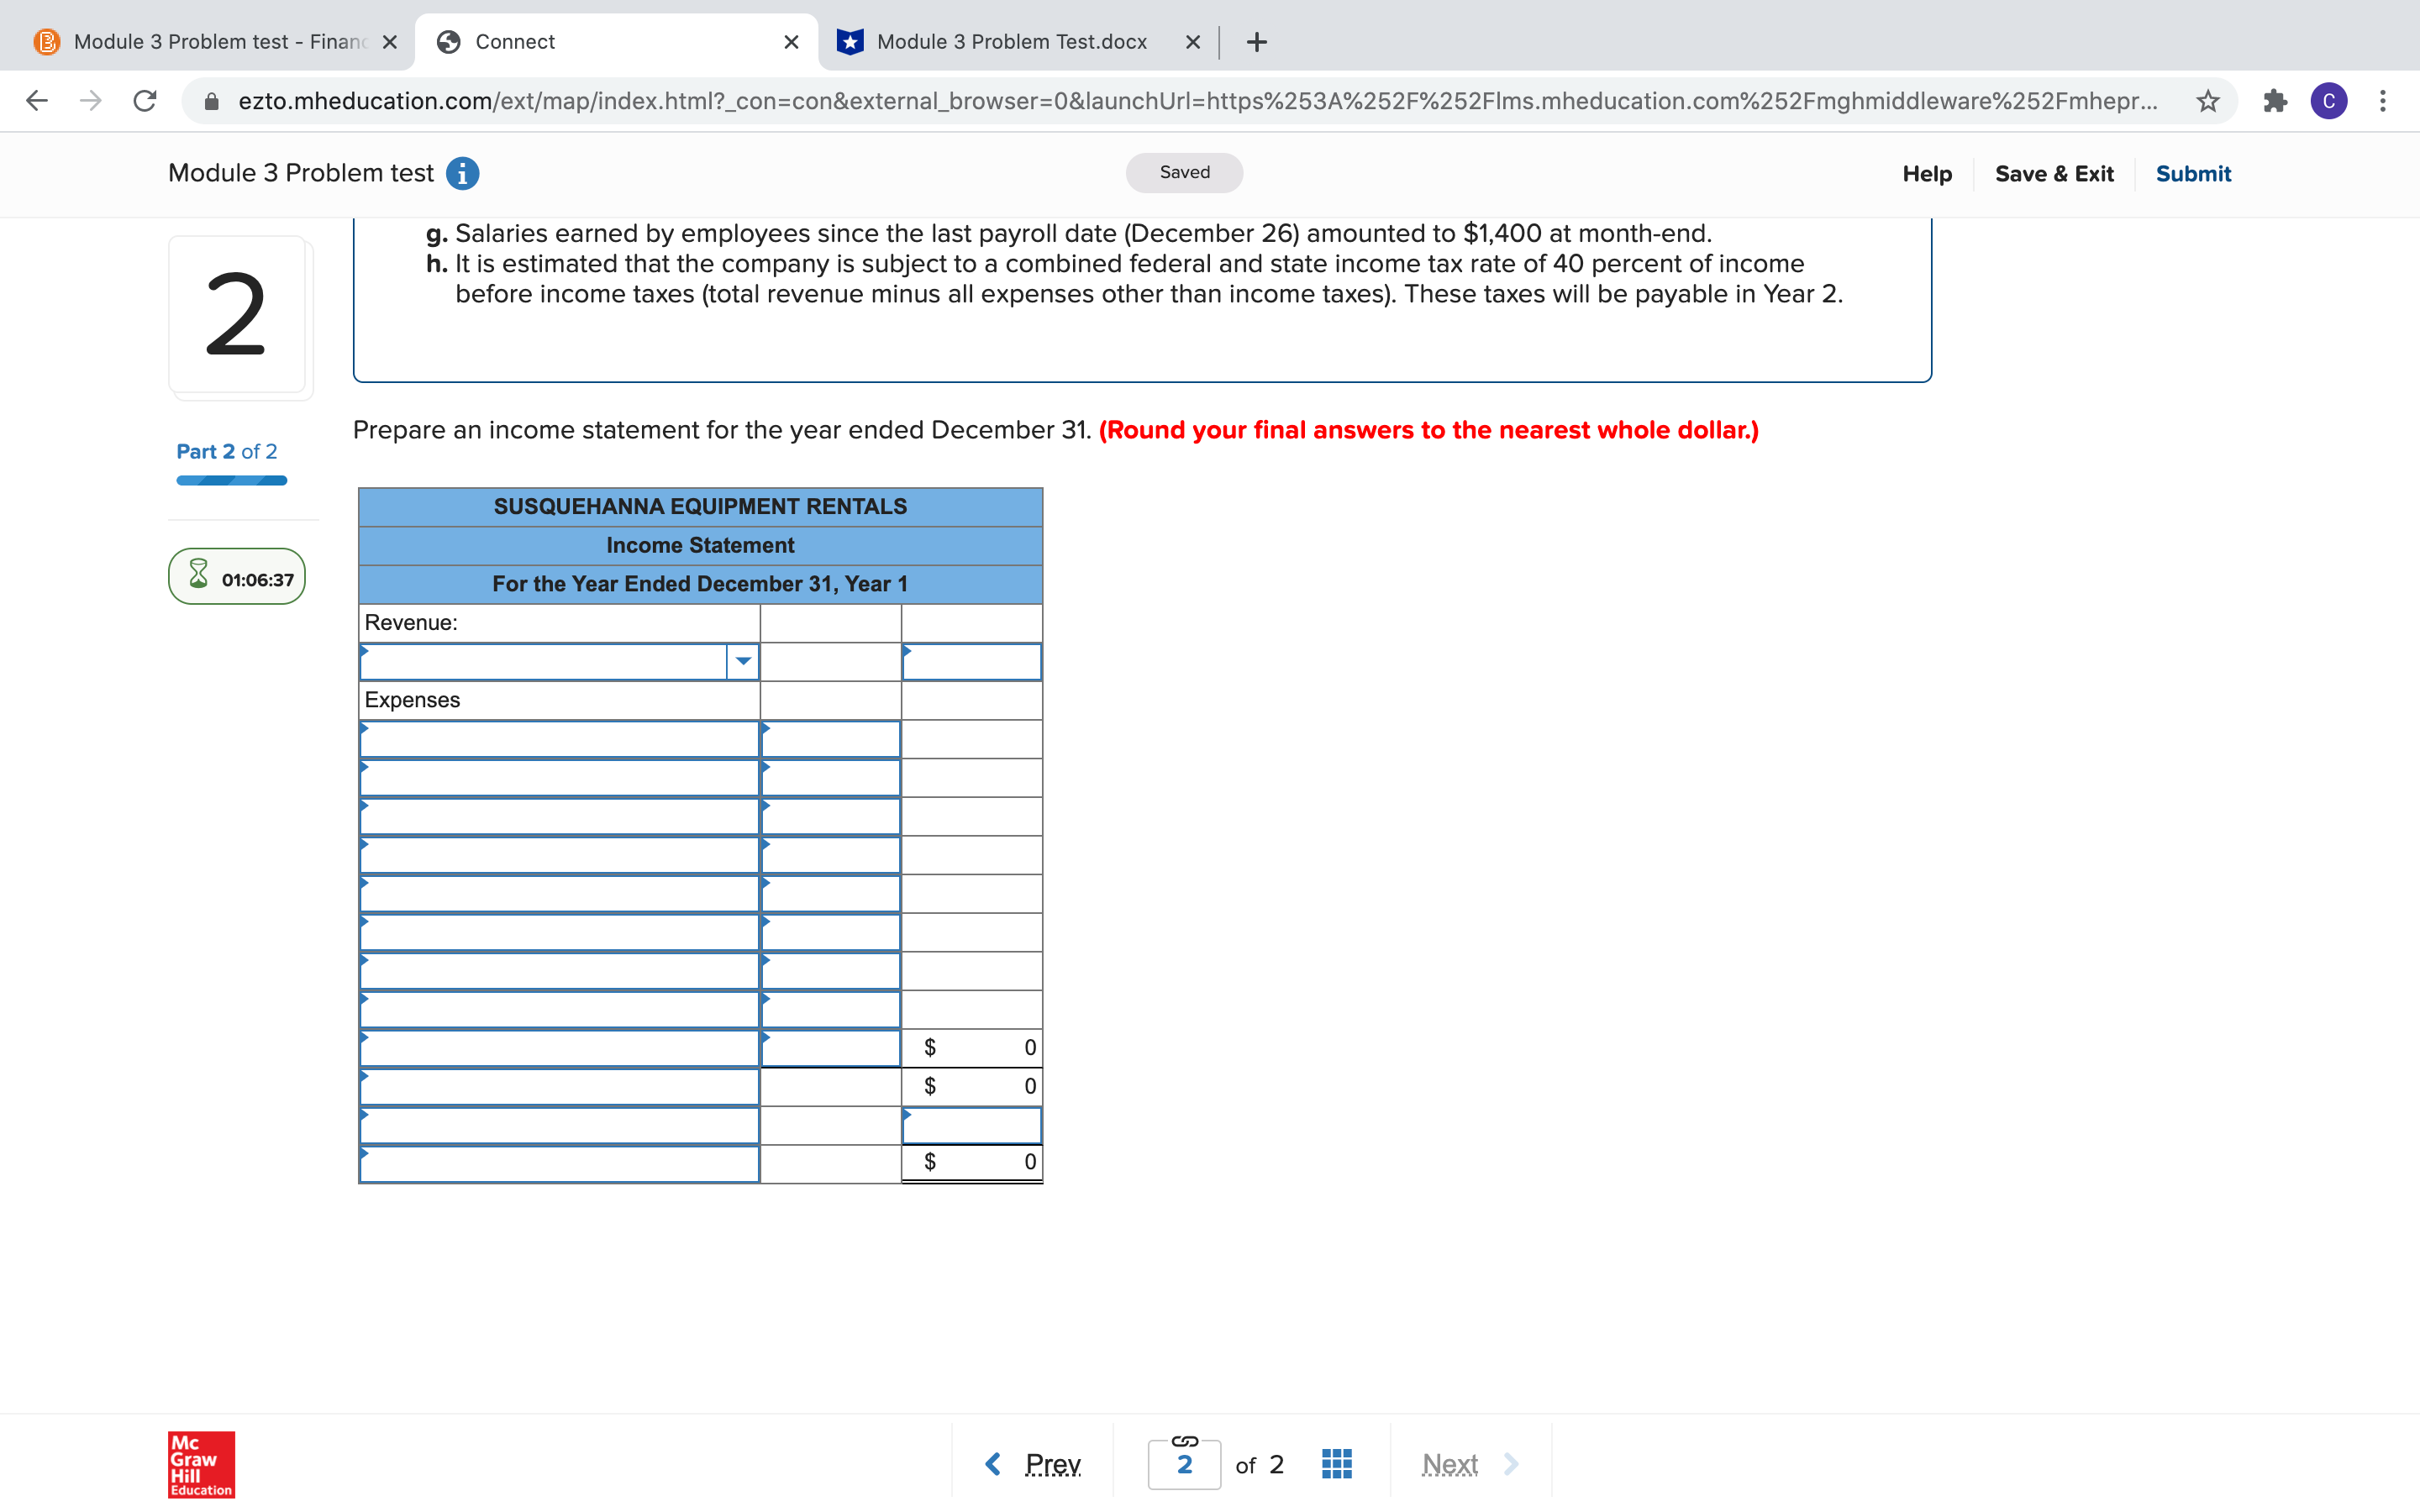Go back using the browser back arrow
This screenshot has width=2420, height=1512.
(x=37, y=101)
